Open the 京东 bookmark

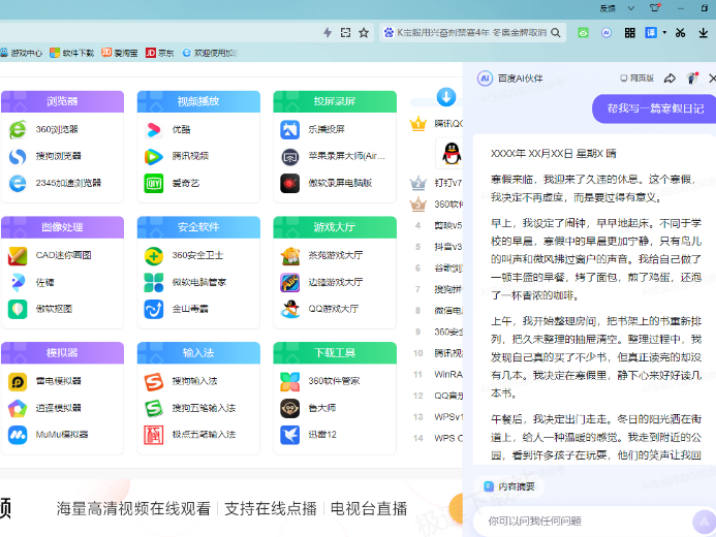160,53
